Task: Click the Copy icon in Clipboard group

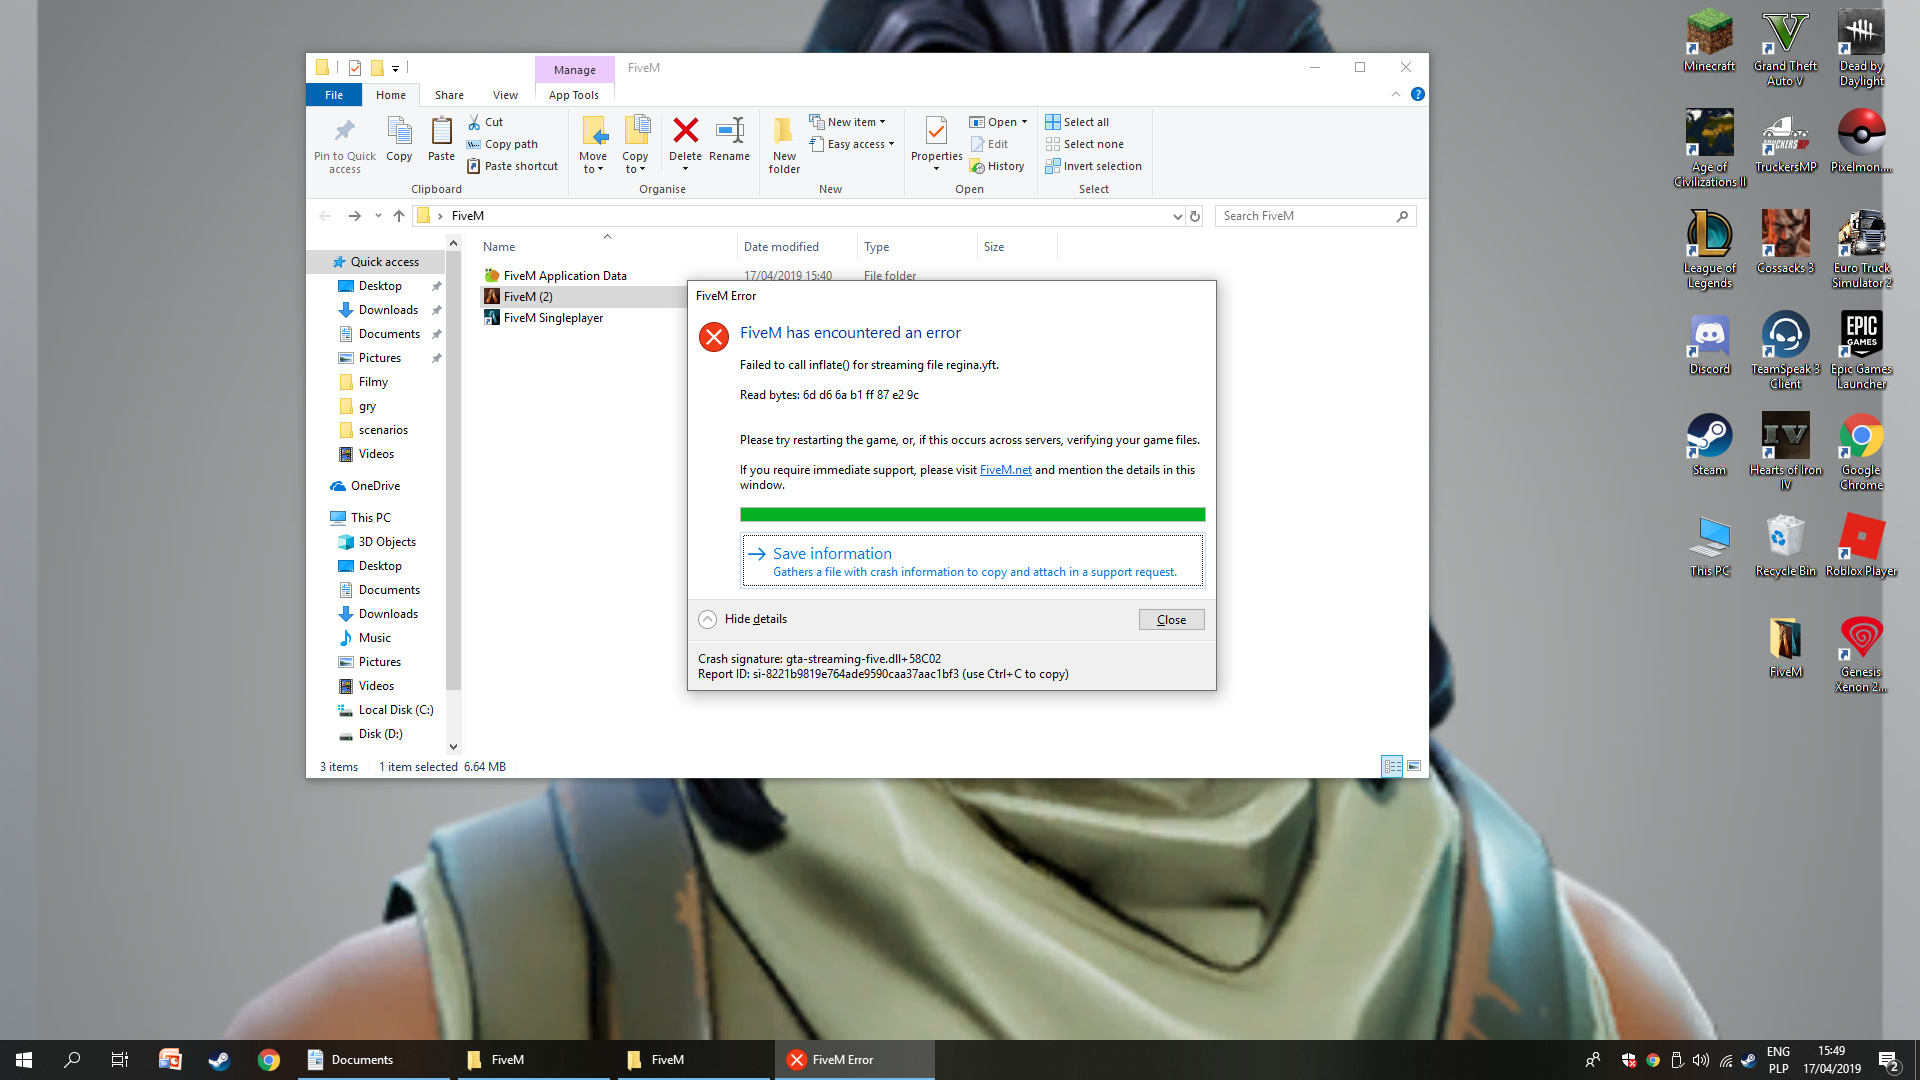Action: (399, 139)
